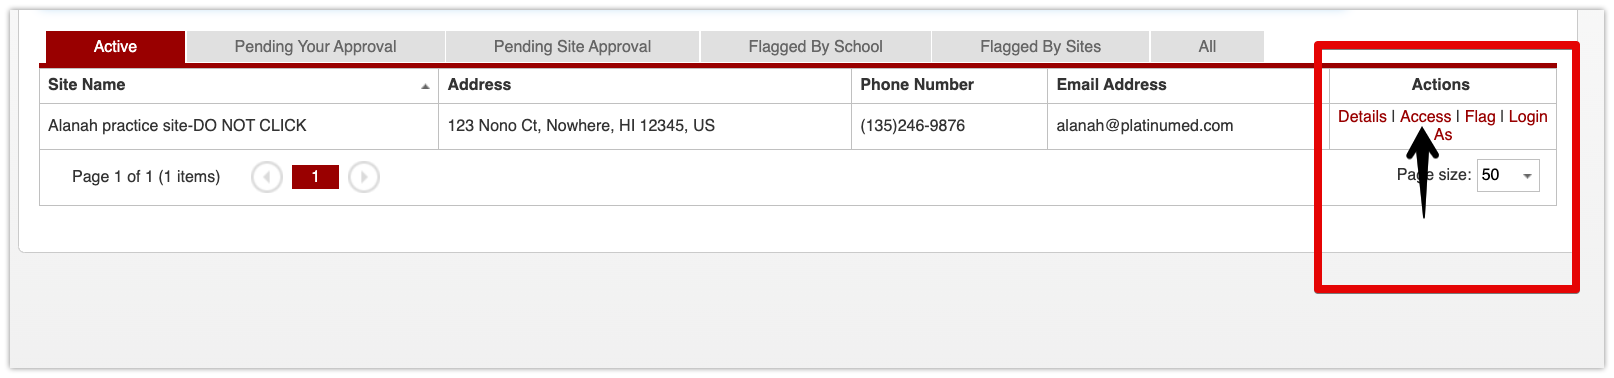Sort by Site Name arrow icon
1614x378 pixels.
pos(425,87)
